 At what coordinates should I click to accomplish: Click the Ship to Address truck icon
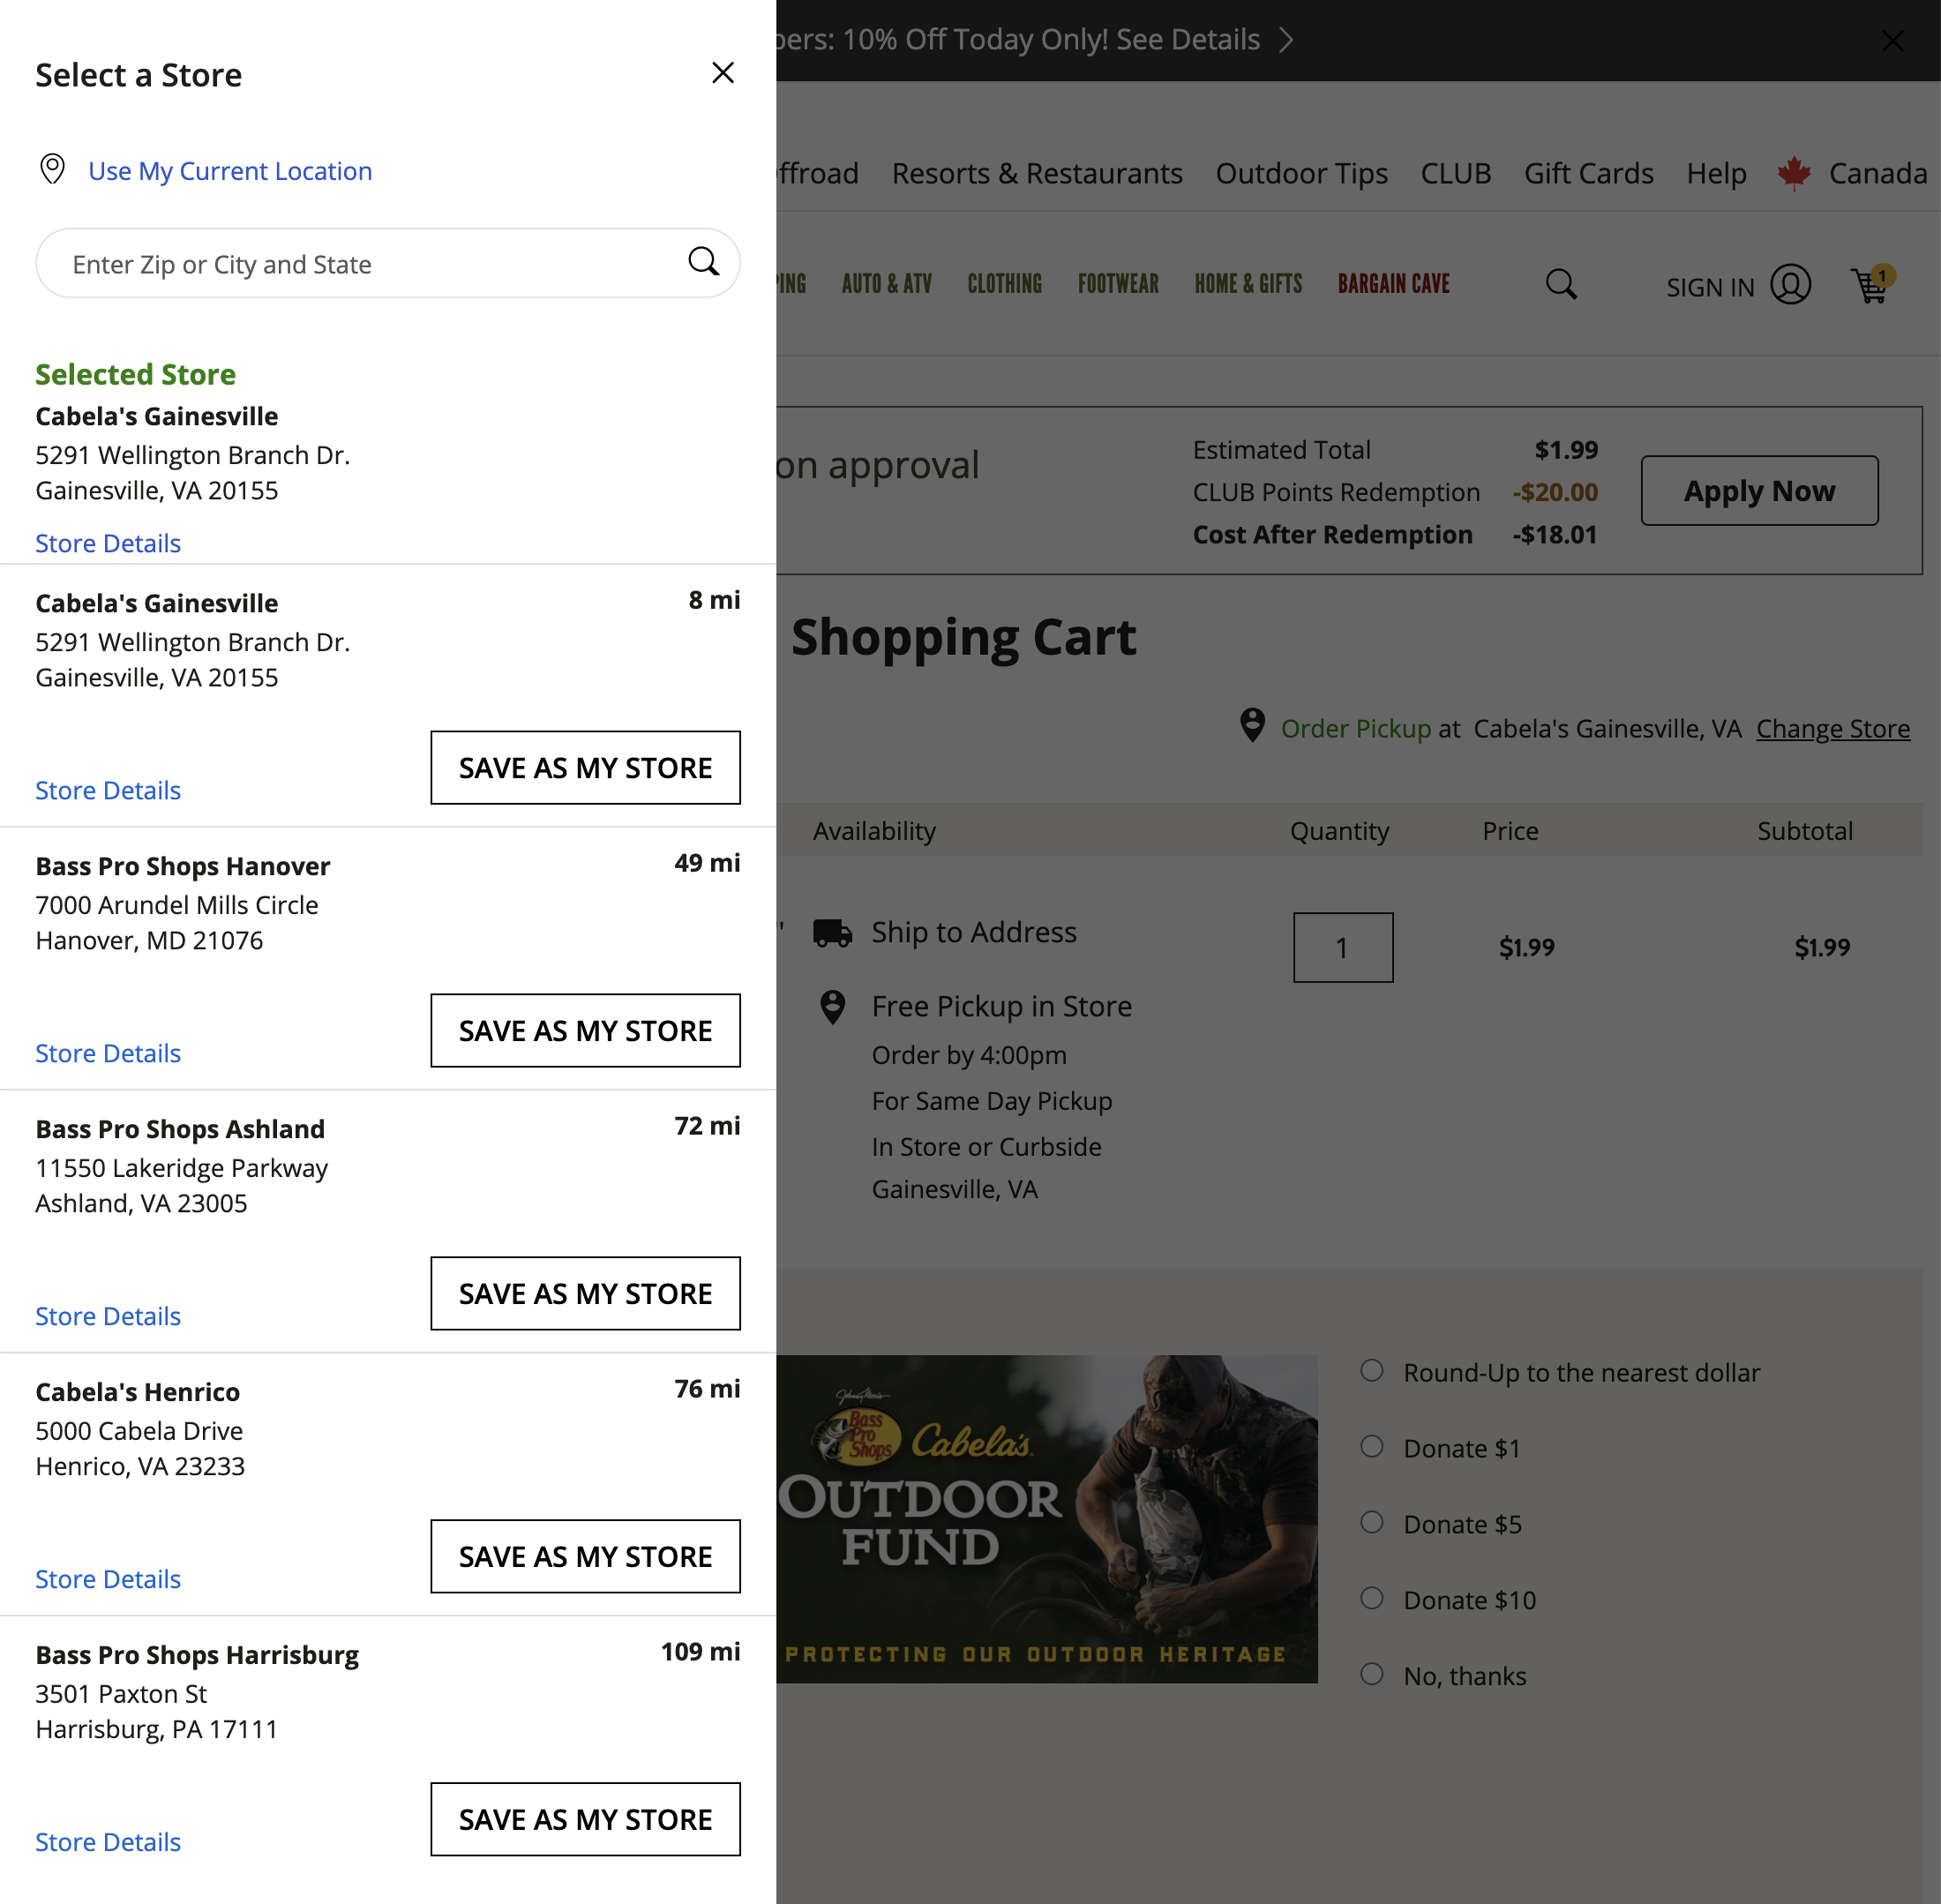click(834, 932)
